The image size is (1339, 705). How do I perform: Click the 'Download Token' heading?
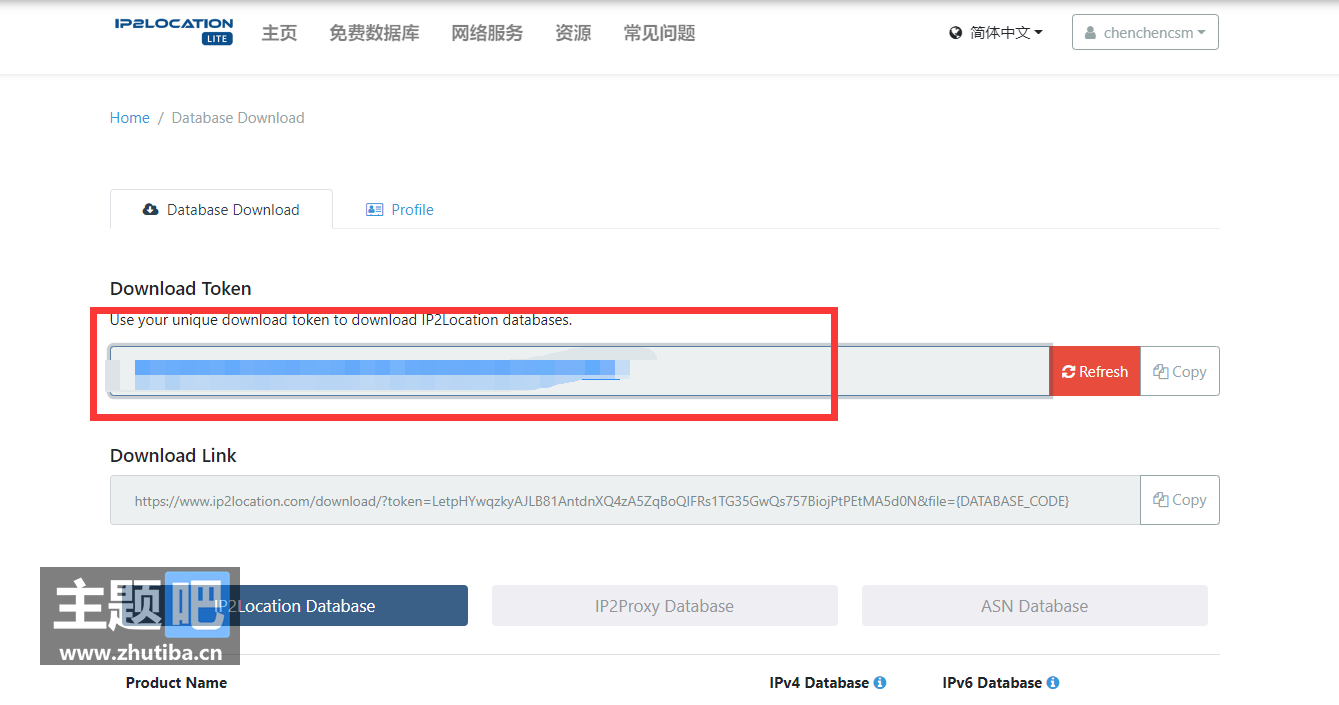pyautogui.click(x=181, y=289)
